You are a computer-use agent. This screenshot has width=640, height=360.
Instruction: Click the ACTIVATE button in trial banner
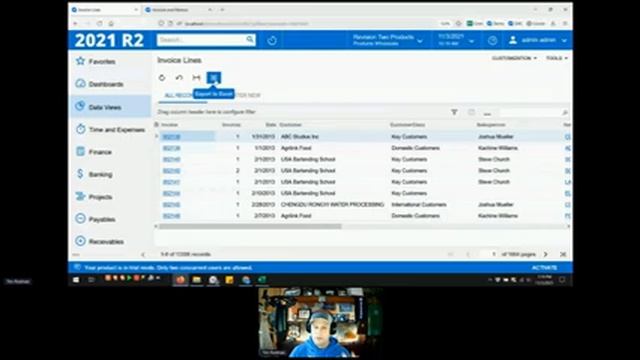tap(544, 268)
